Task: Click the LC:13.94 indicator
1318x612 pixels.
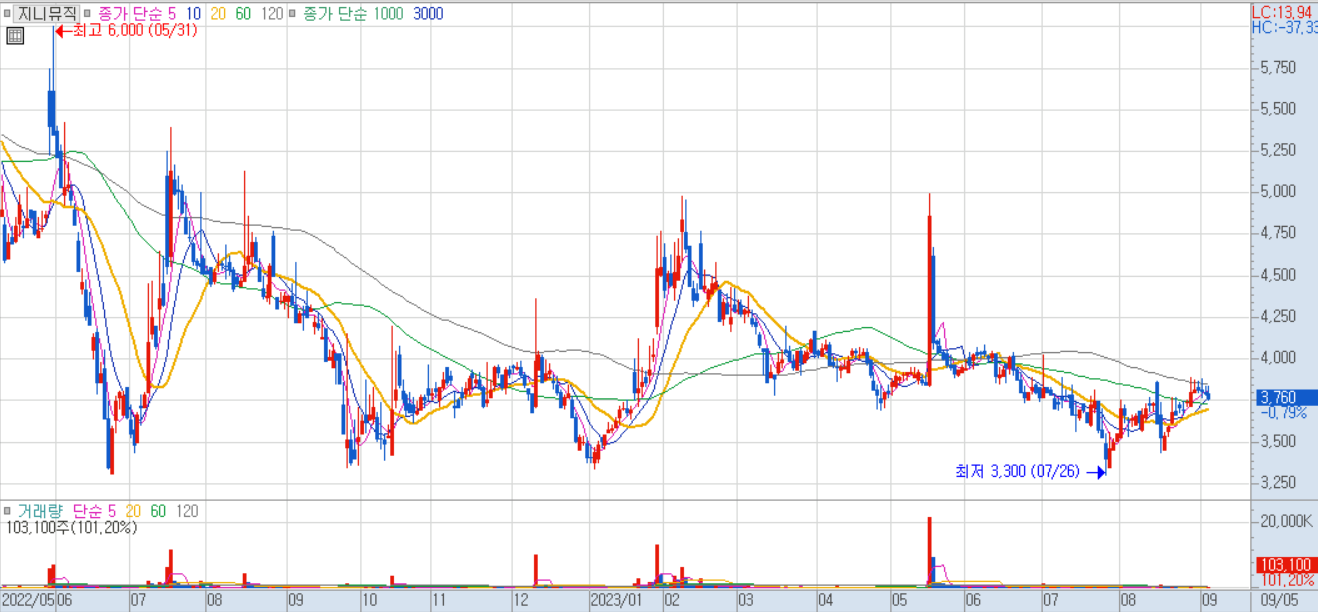Action: [1284, 11]
